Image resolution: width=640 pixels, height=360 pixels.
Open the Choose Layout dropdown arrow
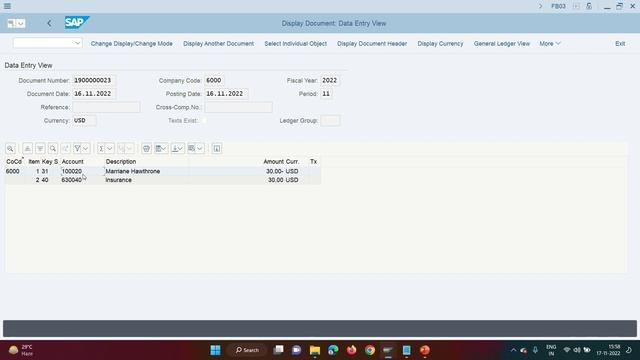click(x=200, y=149)
